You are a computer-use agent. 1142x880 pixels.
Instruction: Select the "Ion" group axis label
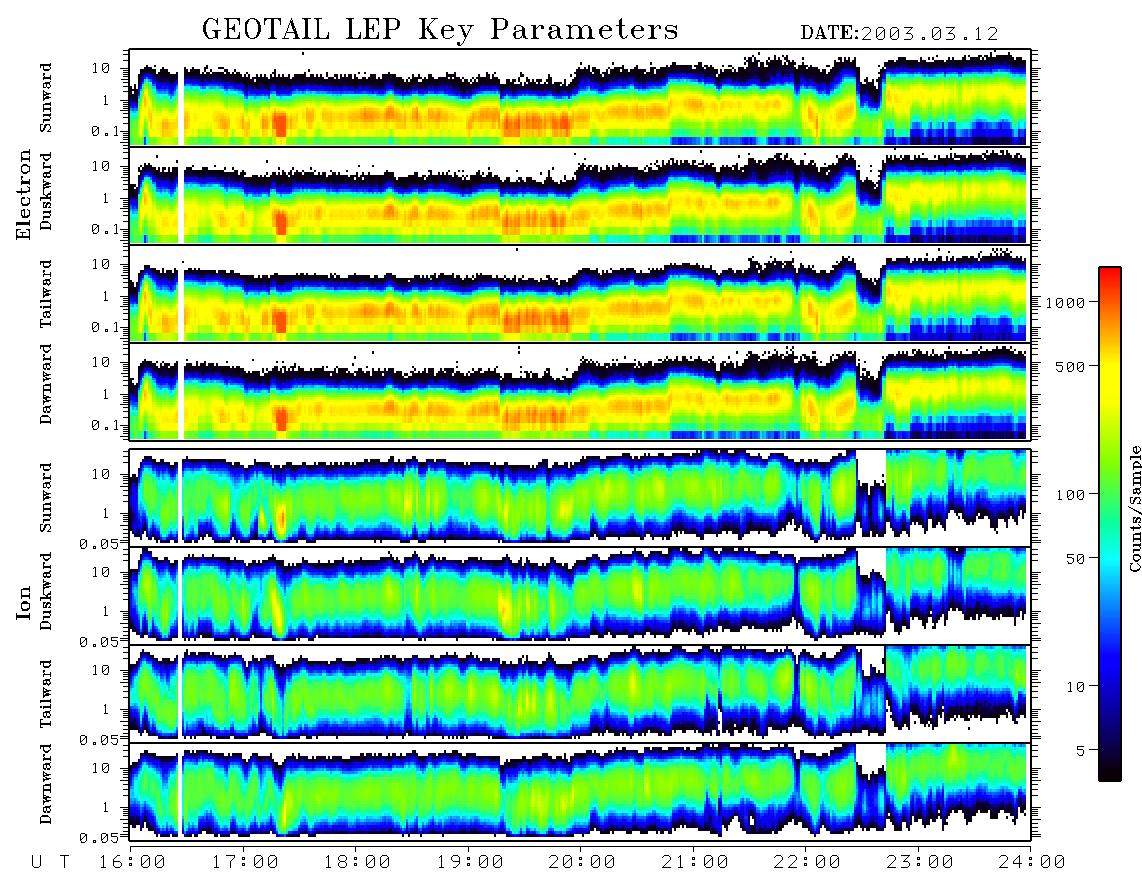pos(24,603)
